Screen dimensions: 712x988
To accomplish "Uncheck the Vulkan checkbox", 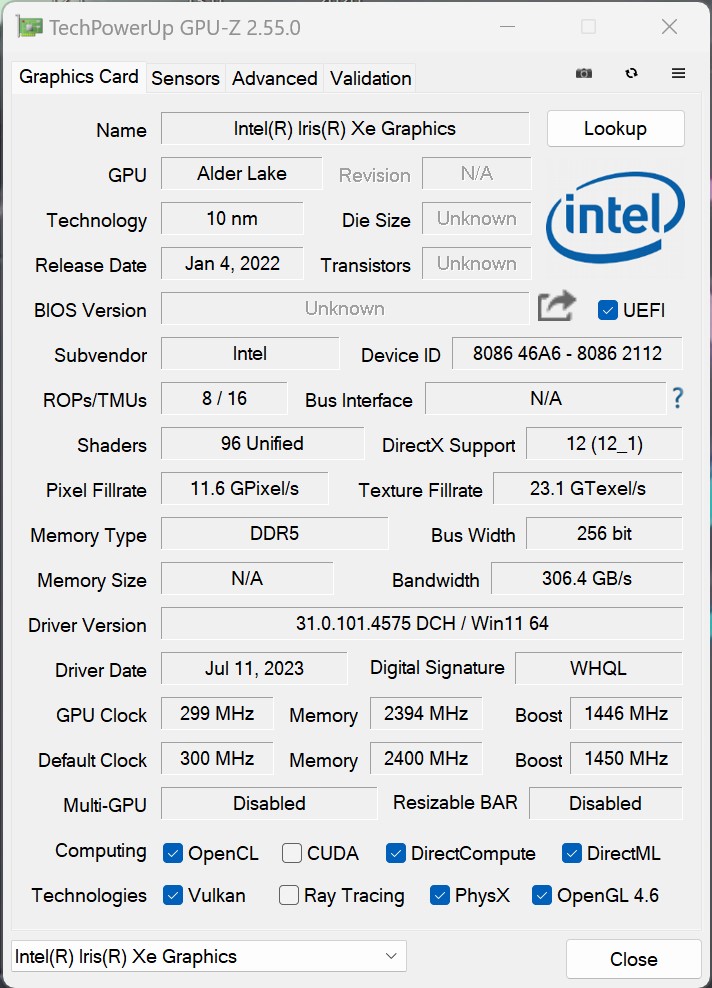I will click(x=173, y=895).
